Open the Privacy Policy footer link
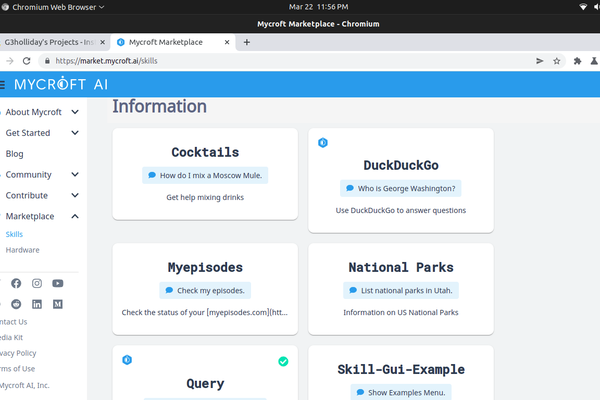Screen dimensions: 600x400 (x=18, y=353)
